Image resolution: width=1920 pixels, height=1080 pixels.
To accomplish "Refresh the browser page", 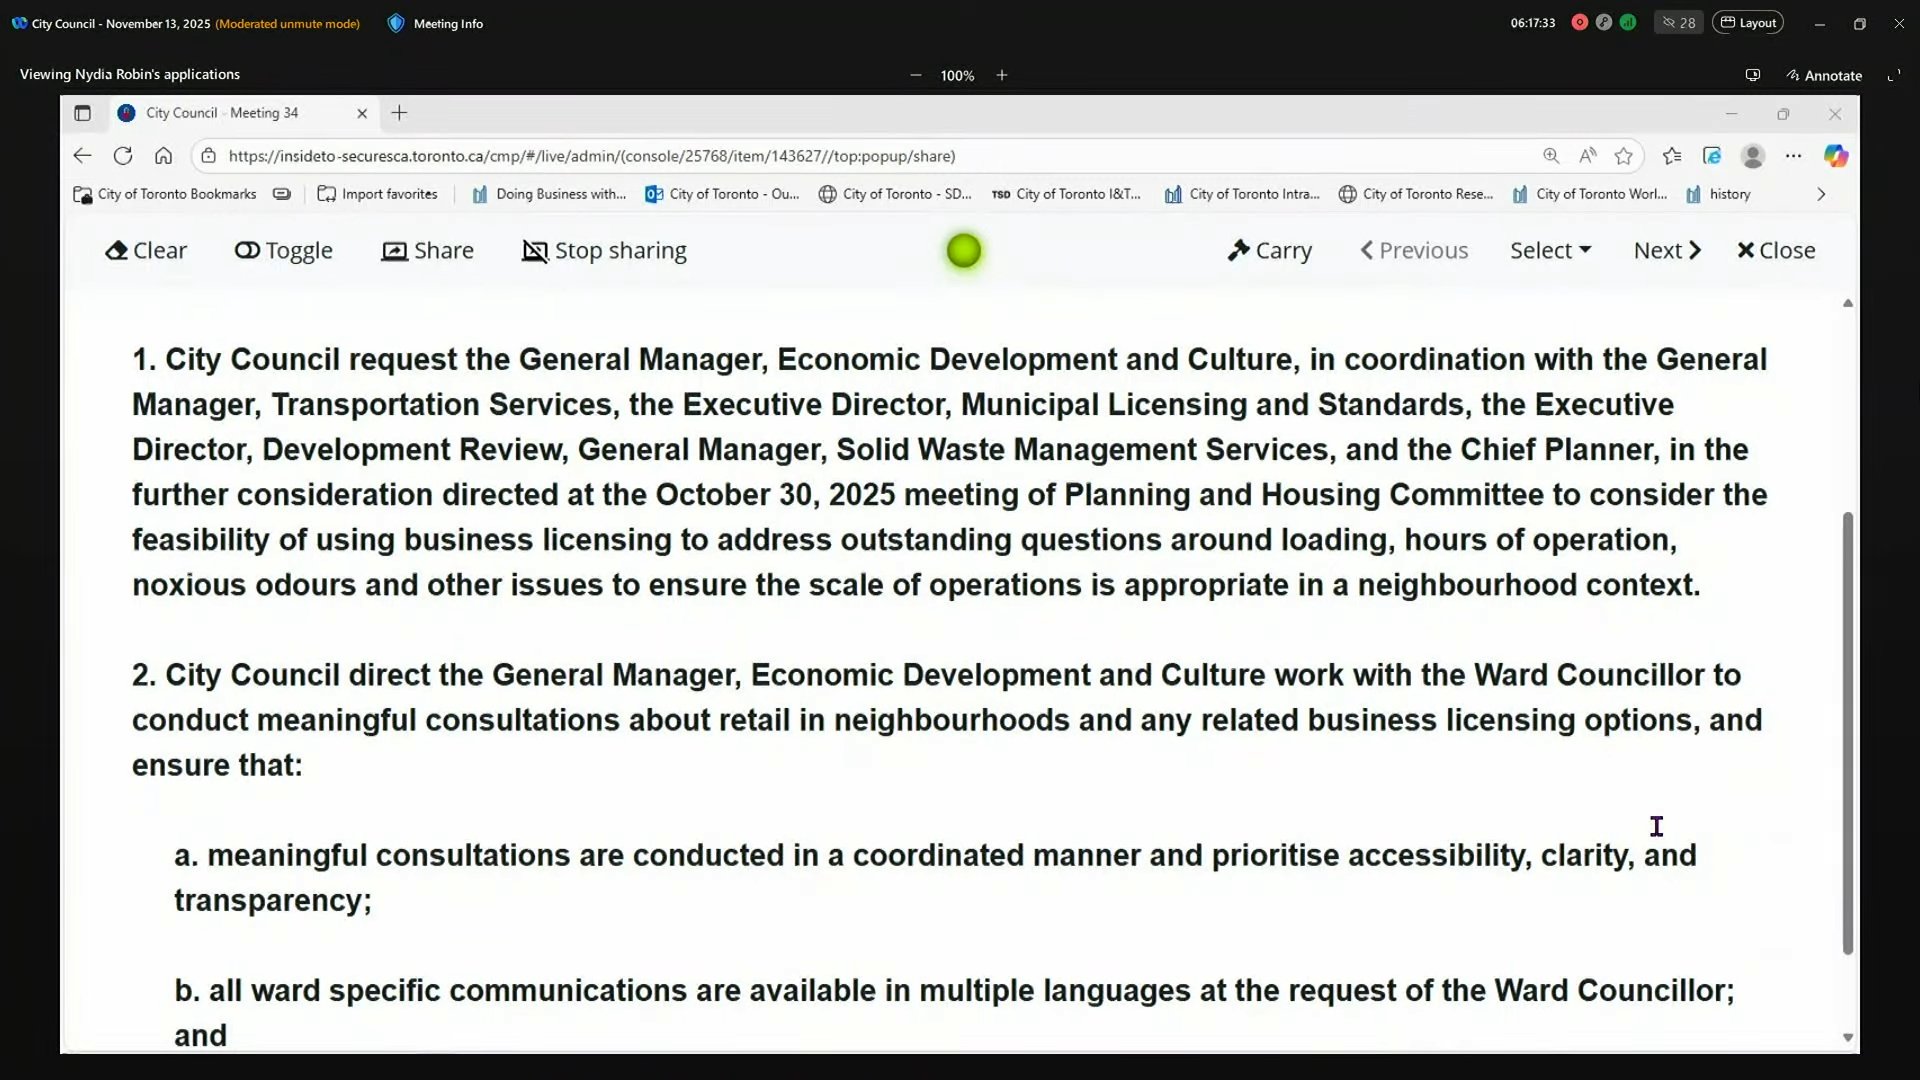I will (x=123, y=156).
